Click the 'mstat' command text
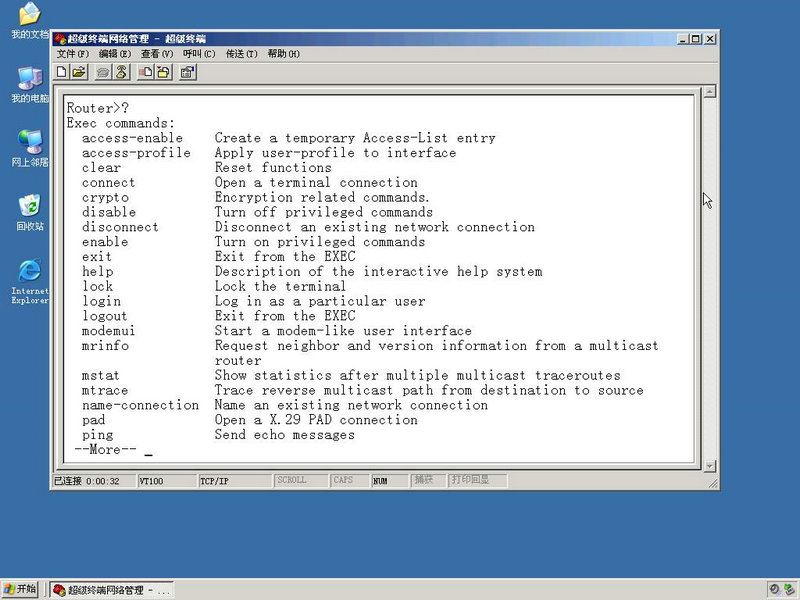 pyautogui.click(x=101, y=376)
